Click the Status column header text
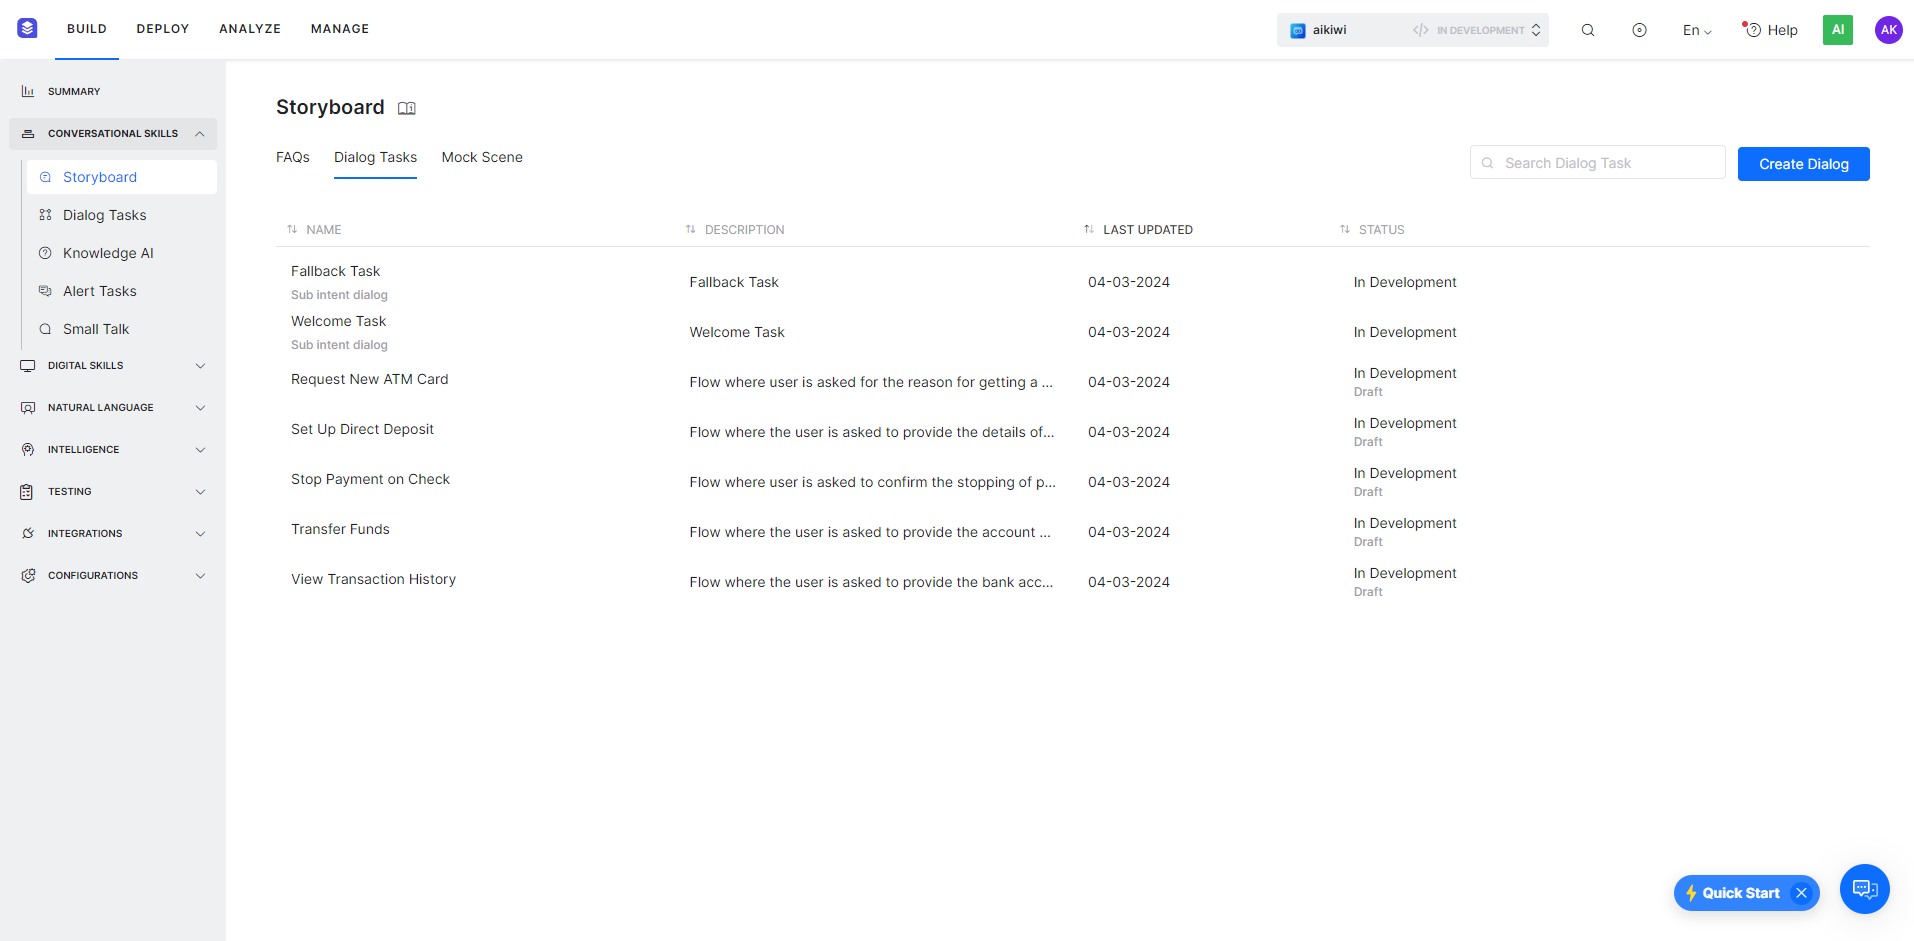1914x941 pixels. tap(1381, 230)
